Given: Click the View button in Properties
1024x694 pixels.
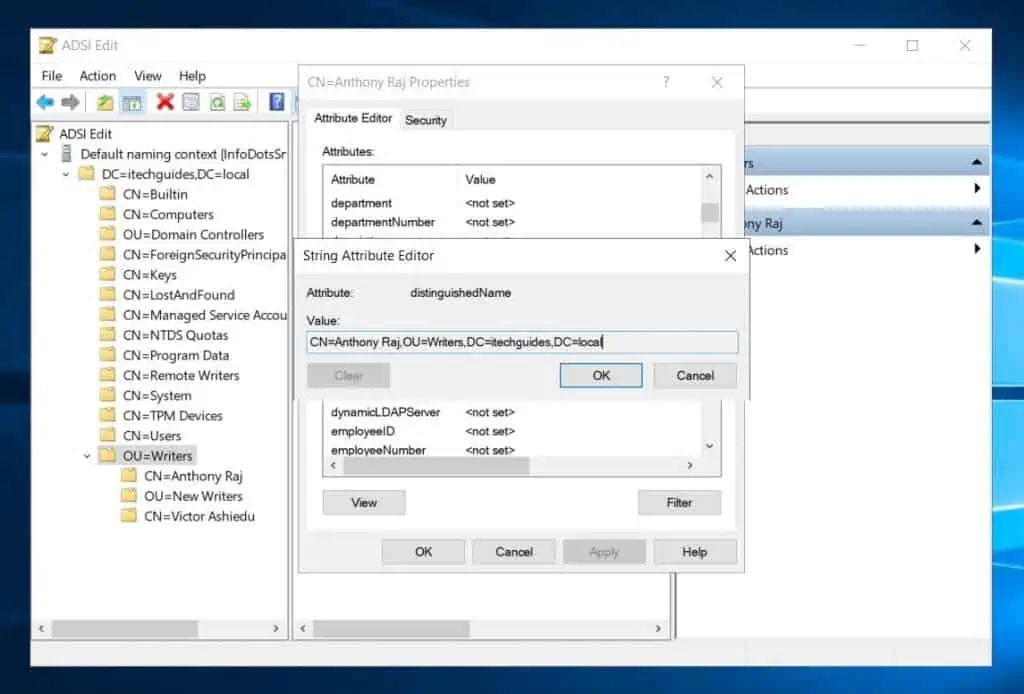Looking at the screenshot, I should (x=364, y=502).
